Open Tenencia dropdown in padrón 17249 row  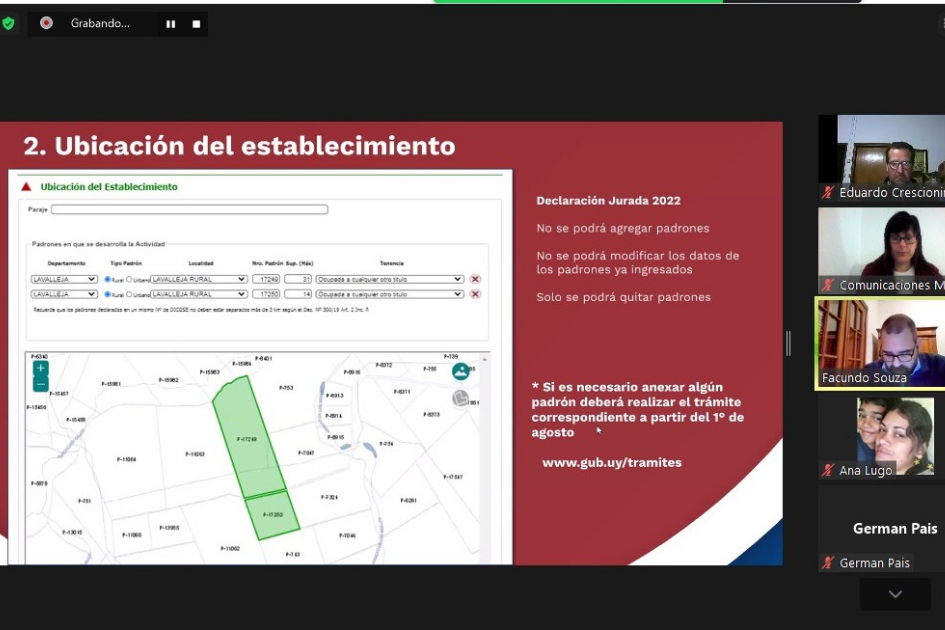pyautogui.click(x=389, y=279)
